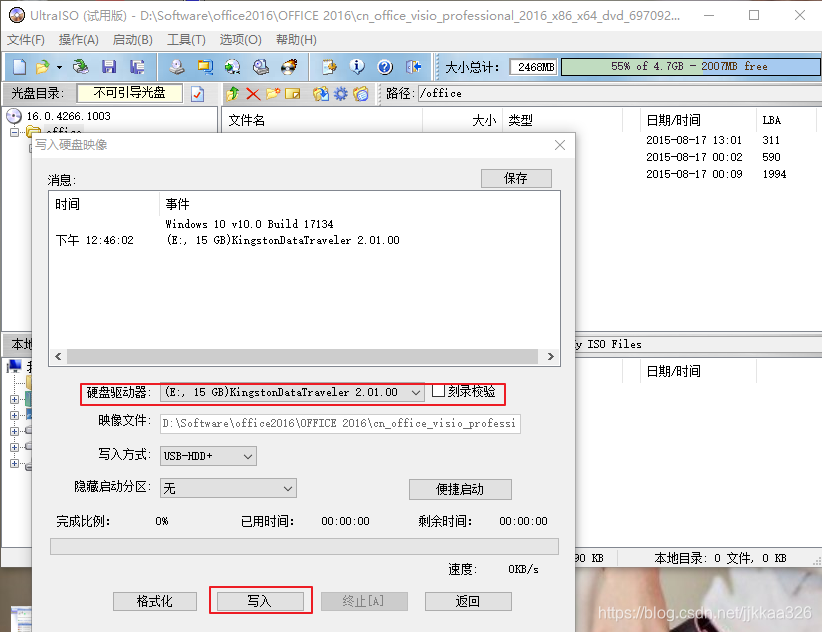822x632 pixels.
Task: Click the Make CD/DVD image icon
Action: (x=177, y=67)
